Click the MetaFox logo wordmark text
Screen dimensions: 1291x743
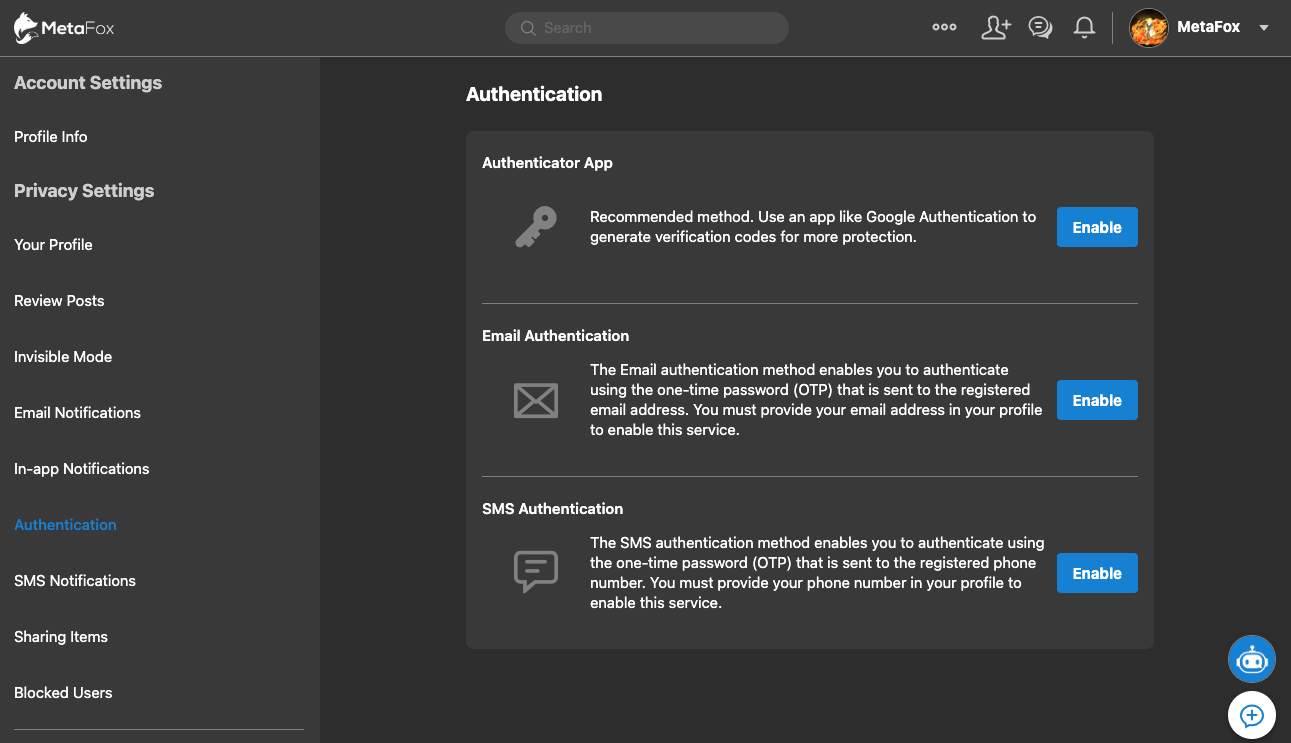coord(78,28)
